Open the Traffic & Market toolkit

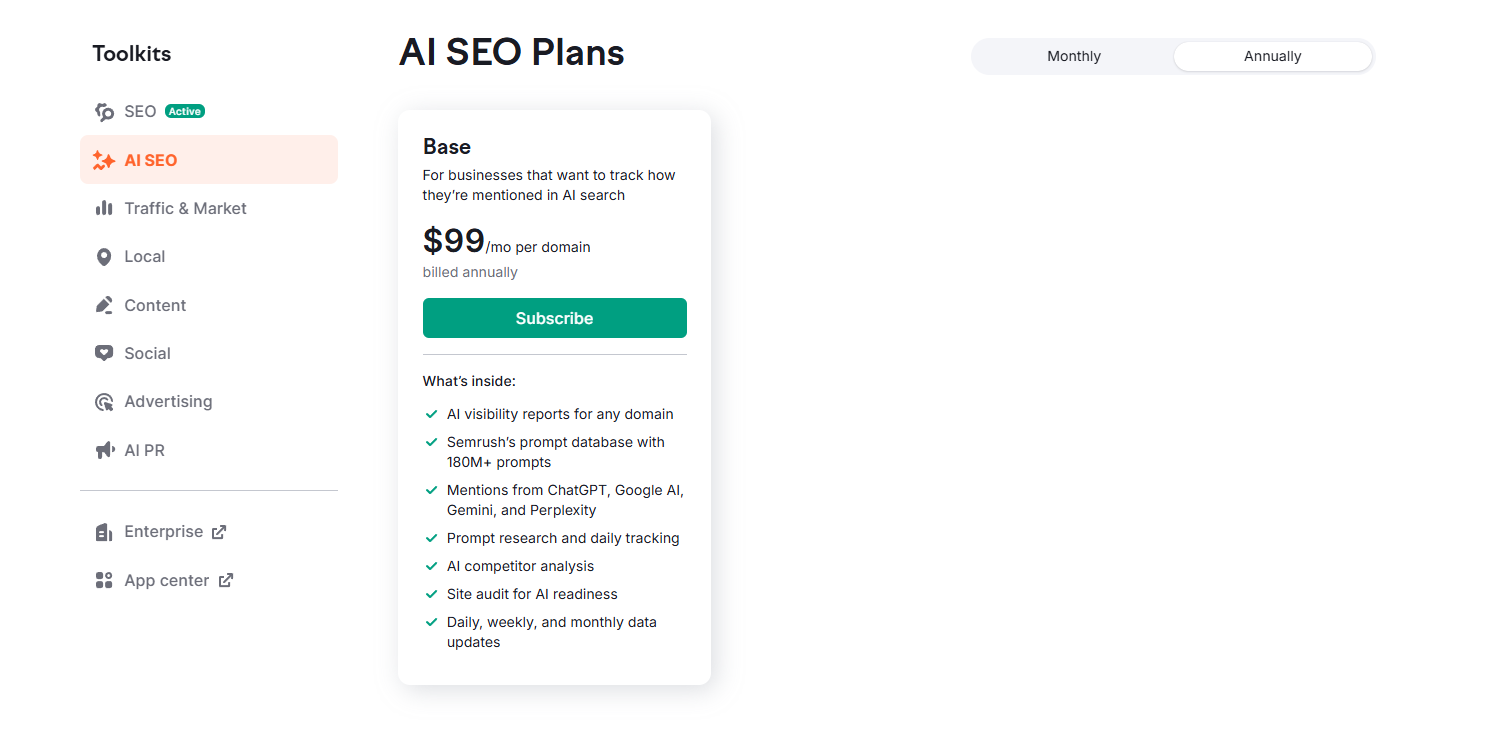click(185, 208)
